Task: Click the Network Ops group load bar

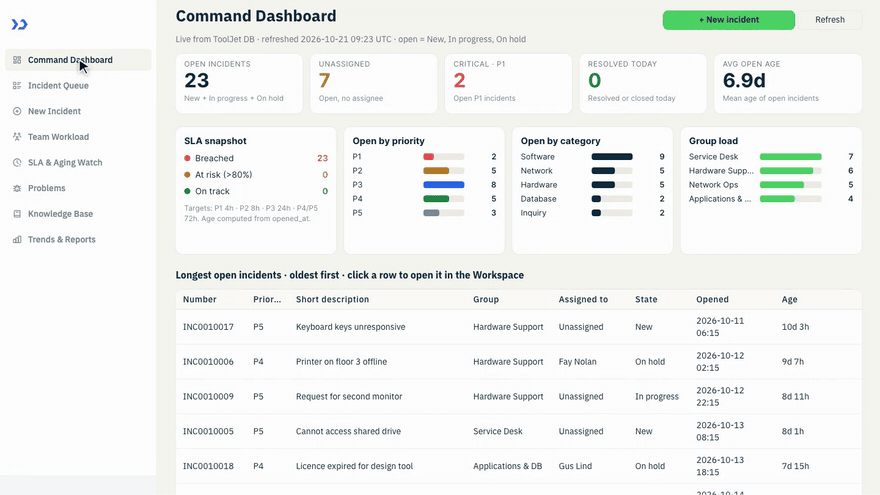Action: coord(782,185)
